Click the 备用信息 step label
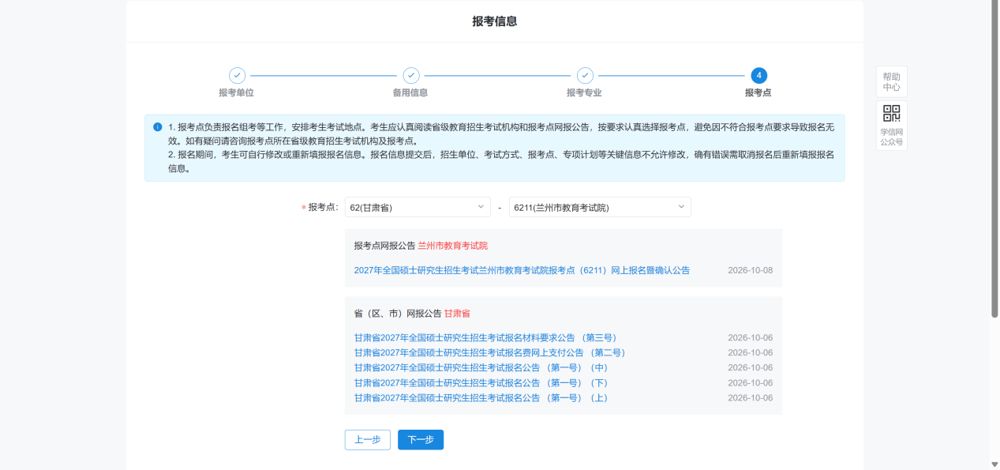Viewport: 1000px width, 470px height. click(410, 93)
